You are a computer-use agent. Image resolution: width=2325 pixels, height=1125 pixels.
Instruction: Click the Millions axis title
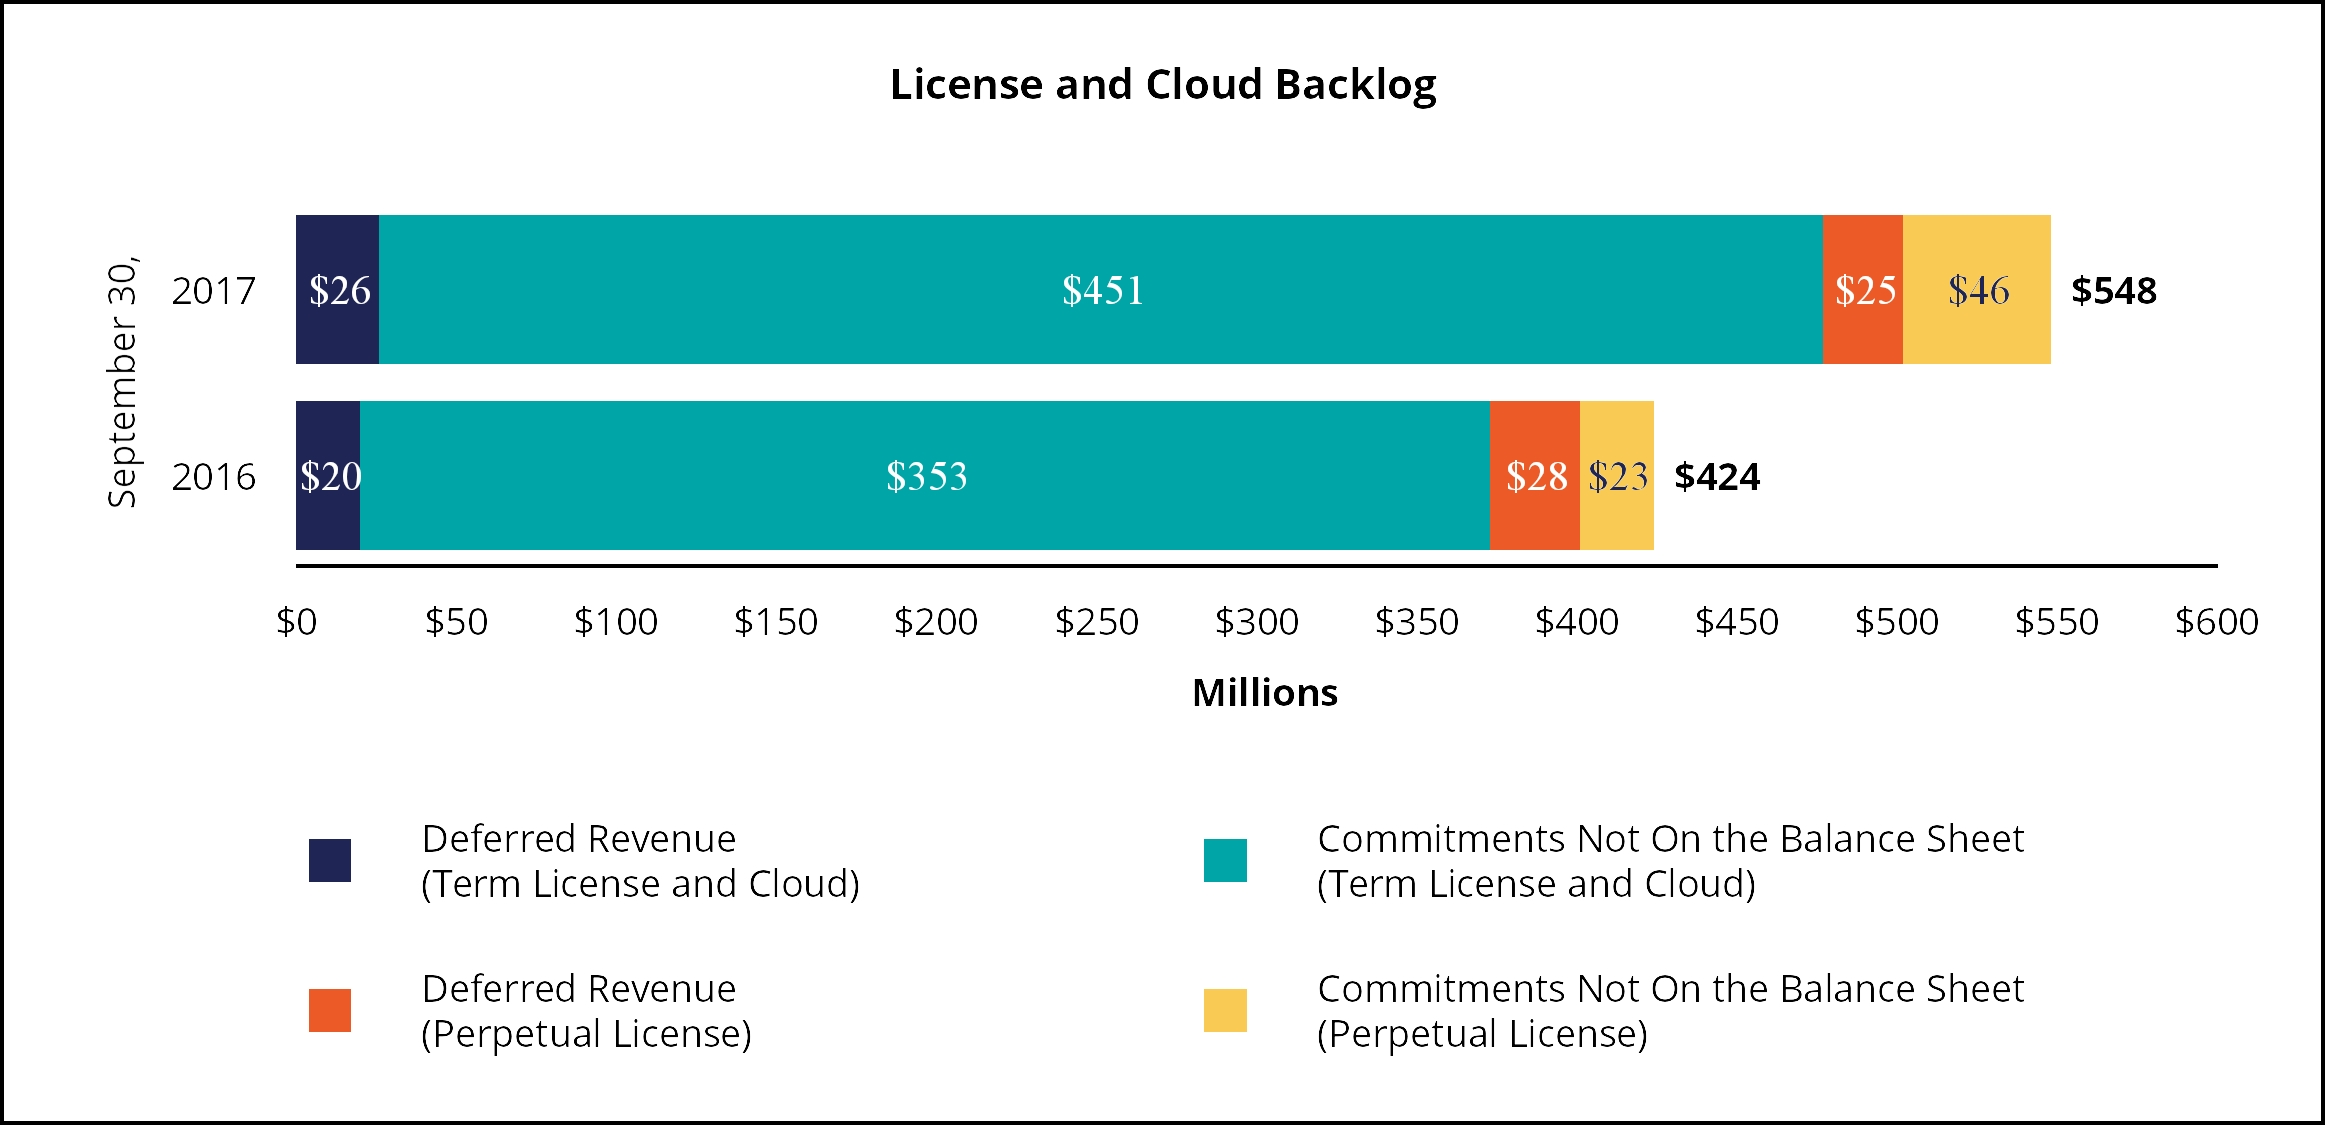[x=1264, y=692]
